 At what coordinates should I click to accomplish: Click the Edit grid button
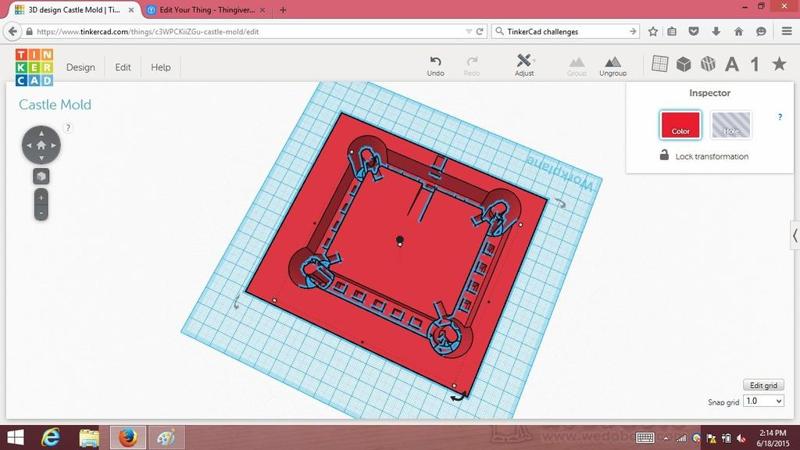[763, 385]
